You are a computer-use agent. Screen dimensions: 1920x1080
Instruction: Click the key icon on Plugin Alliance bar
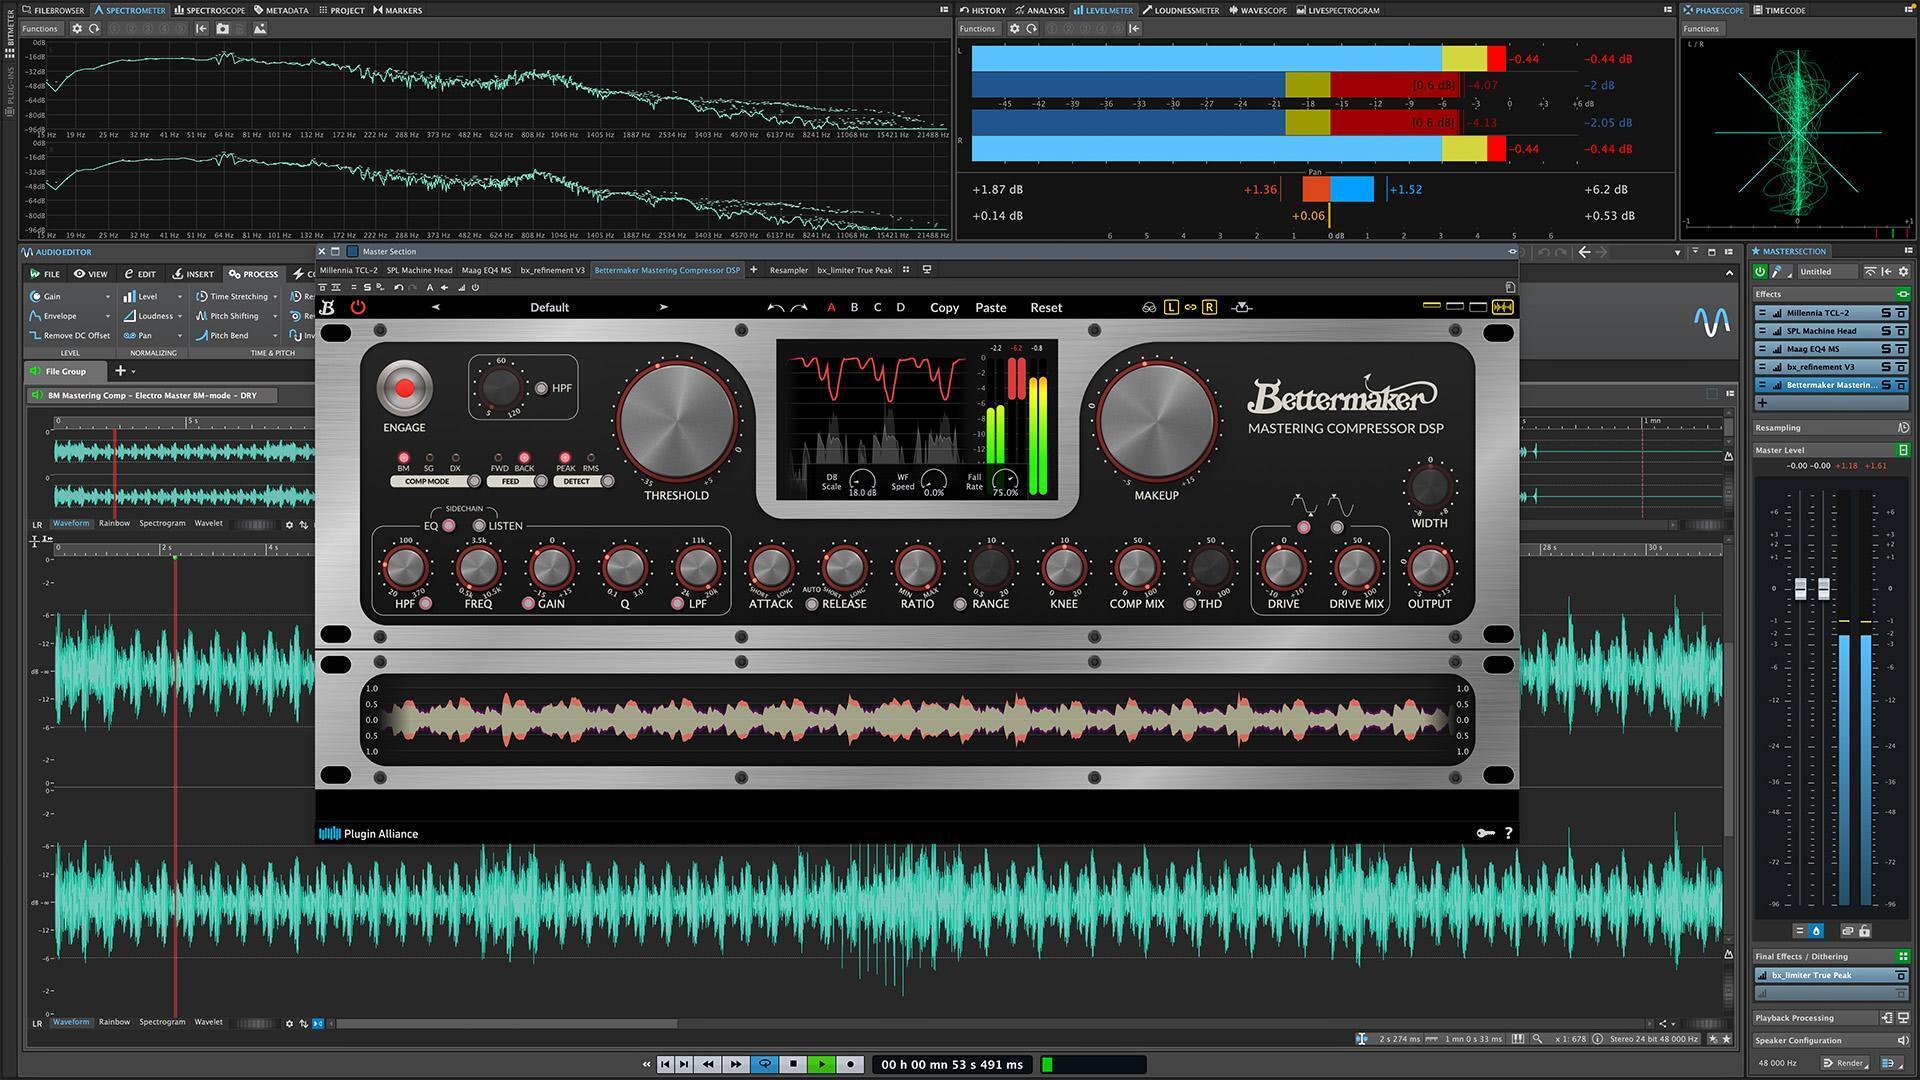coord(1486,833)
